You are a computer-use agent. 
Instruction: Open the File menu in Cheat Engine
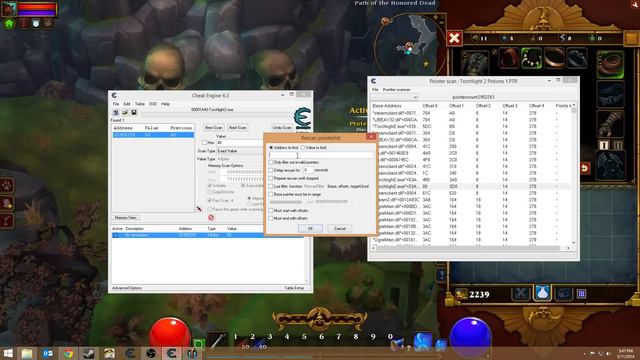pyautogui.click(x=116, y=104)
